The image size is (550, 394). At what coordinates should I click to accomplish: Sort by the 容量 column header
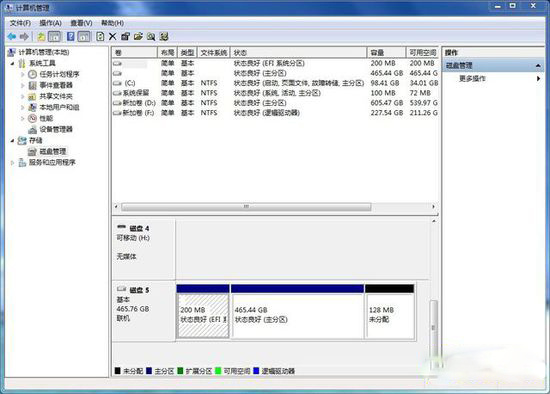coord(387,53)
